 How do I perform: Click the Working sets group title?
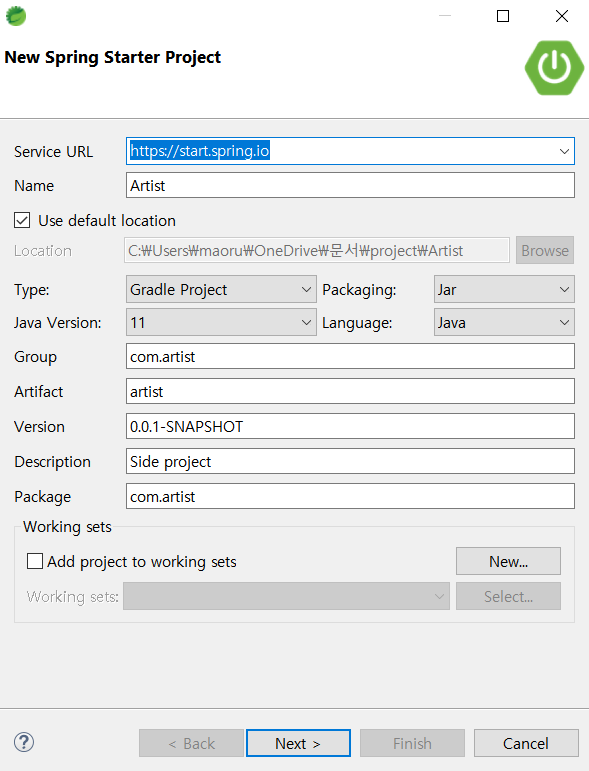coord(67,527)
